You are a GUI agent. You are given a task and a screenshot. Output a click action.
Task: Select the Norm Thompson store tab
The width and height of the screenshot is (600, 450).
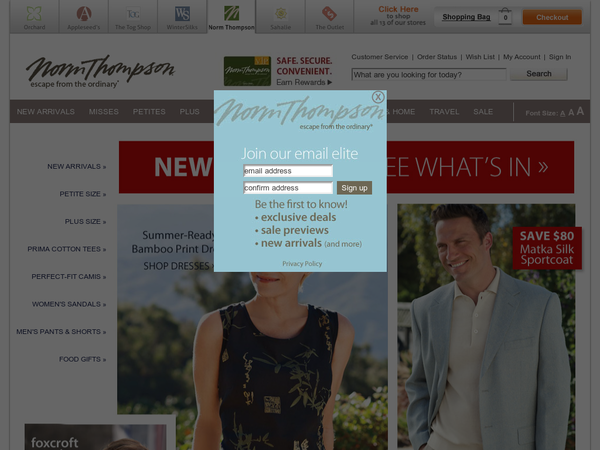click(x=231, y=17)
